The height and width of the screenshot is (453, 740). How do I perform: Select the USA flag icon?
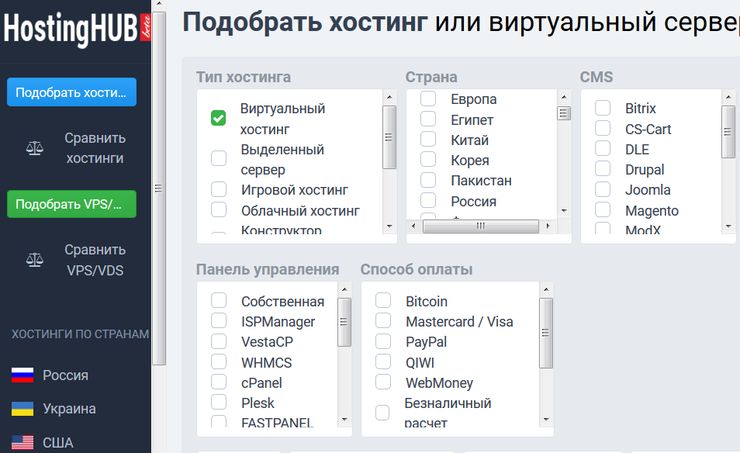click(x=22, y=443)
